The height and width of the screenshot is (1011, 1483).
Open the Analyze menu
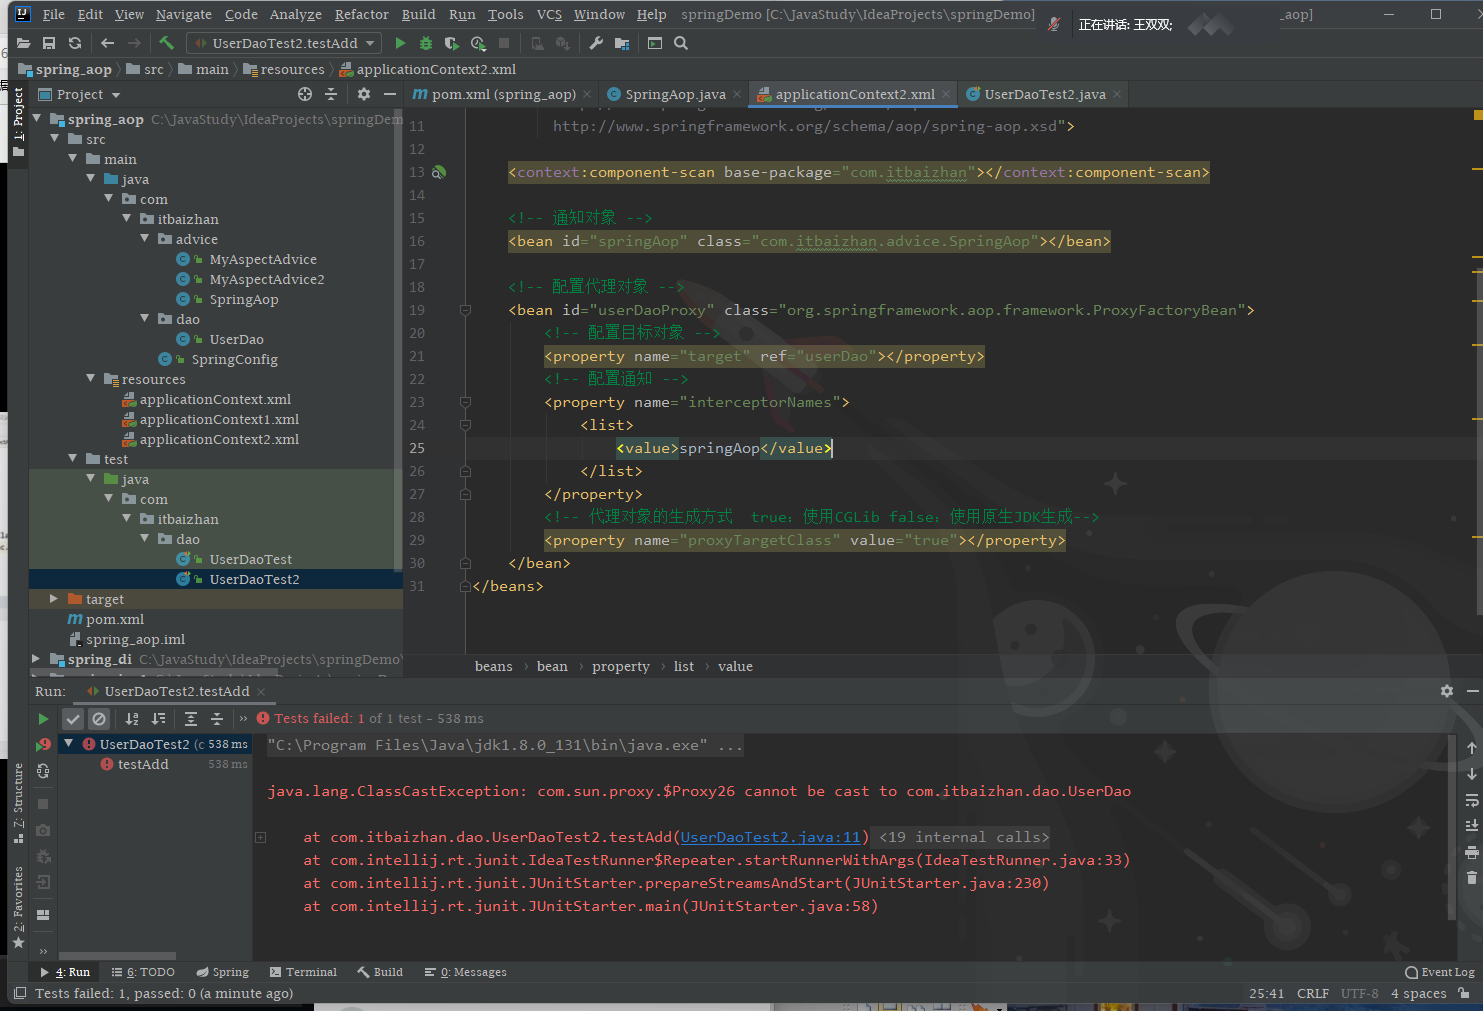click(295, 14)
